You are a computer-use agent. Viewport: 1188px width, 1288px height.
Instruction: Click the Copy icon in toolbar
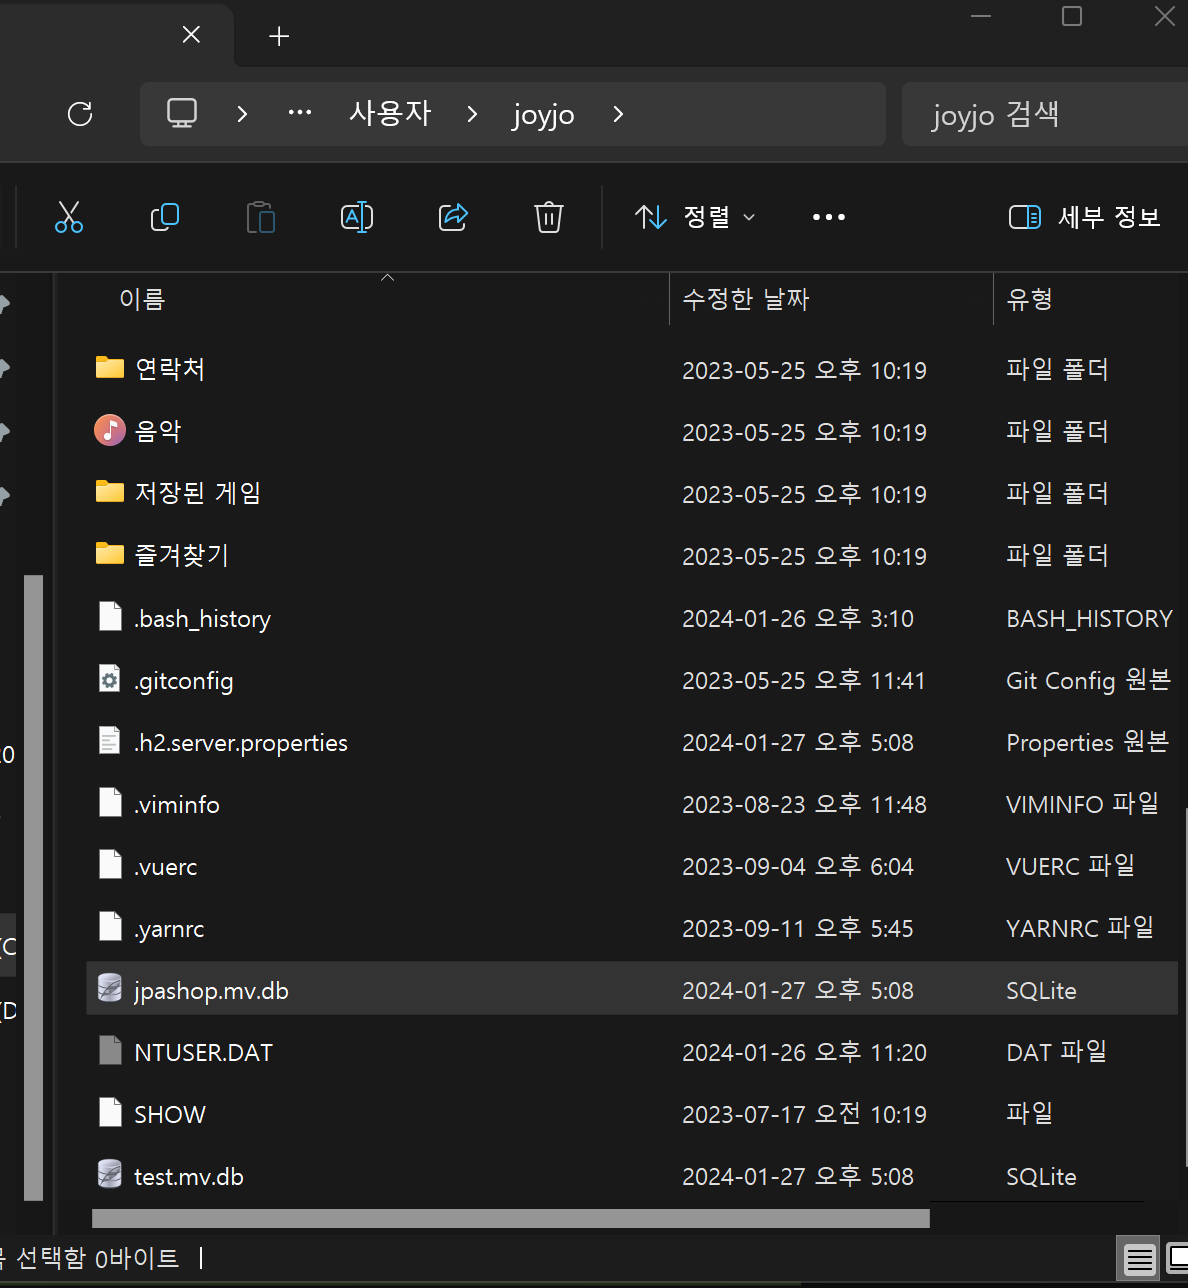pyautogui.click(x=165, y=217)
